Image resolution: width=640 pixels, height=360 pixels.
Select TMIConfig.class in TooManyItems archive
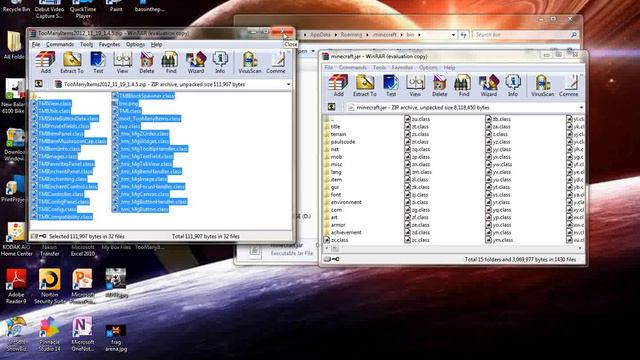[x=54, y=209]
